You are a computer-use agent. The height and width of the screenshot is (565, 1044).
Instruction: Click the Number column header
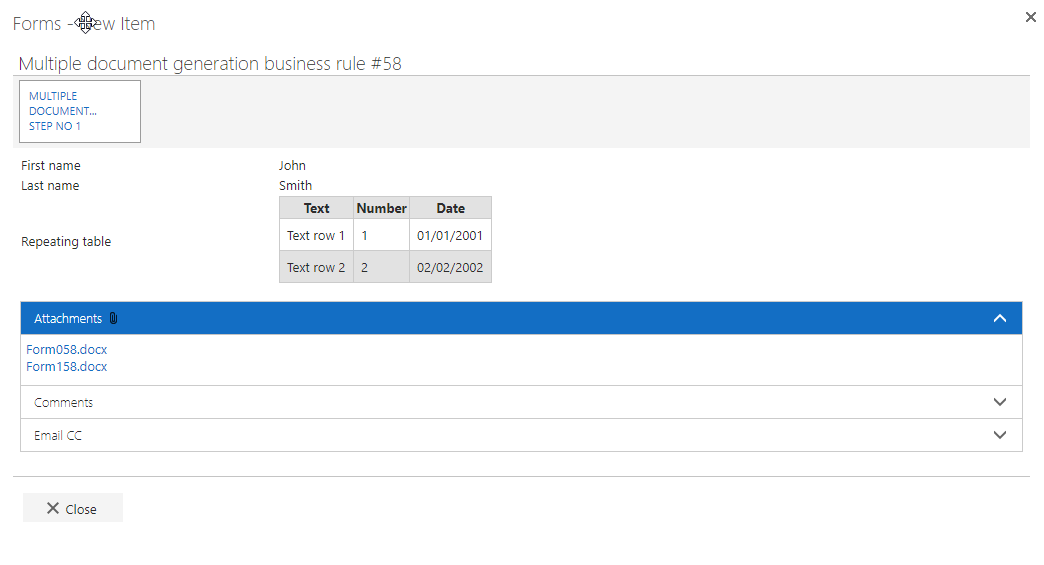pos(382,208)
